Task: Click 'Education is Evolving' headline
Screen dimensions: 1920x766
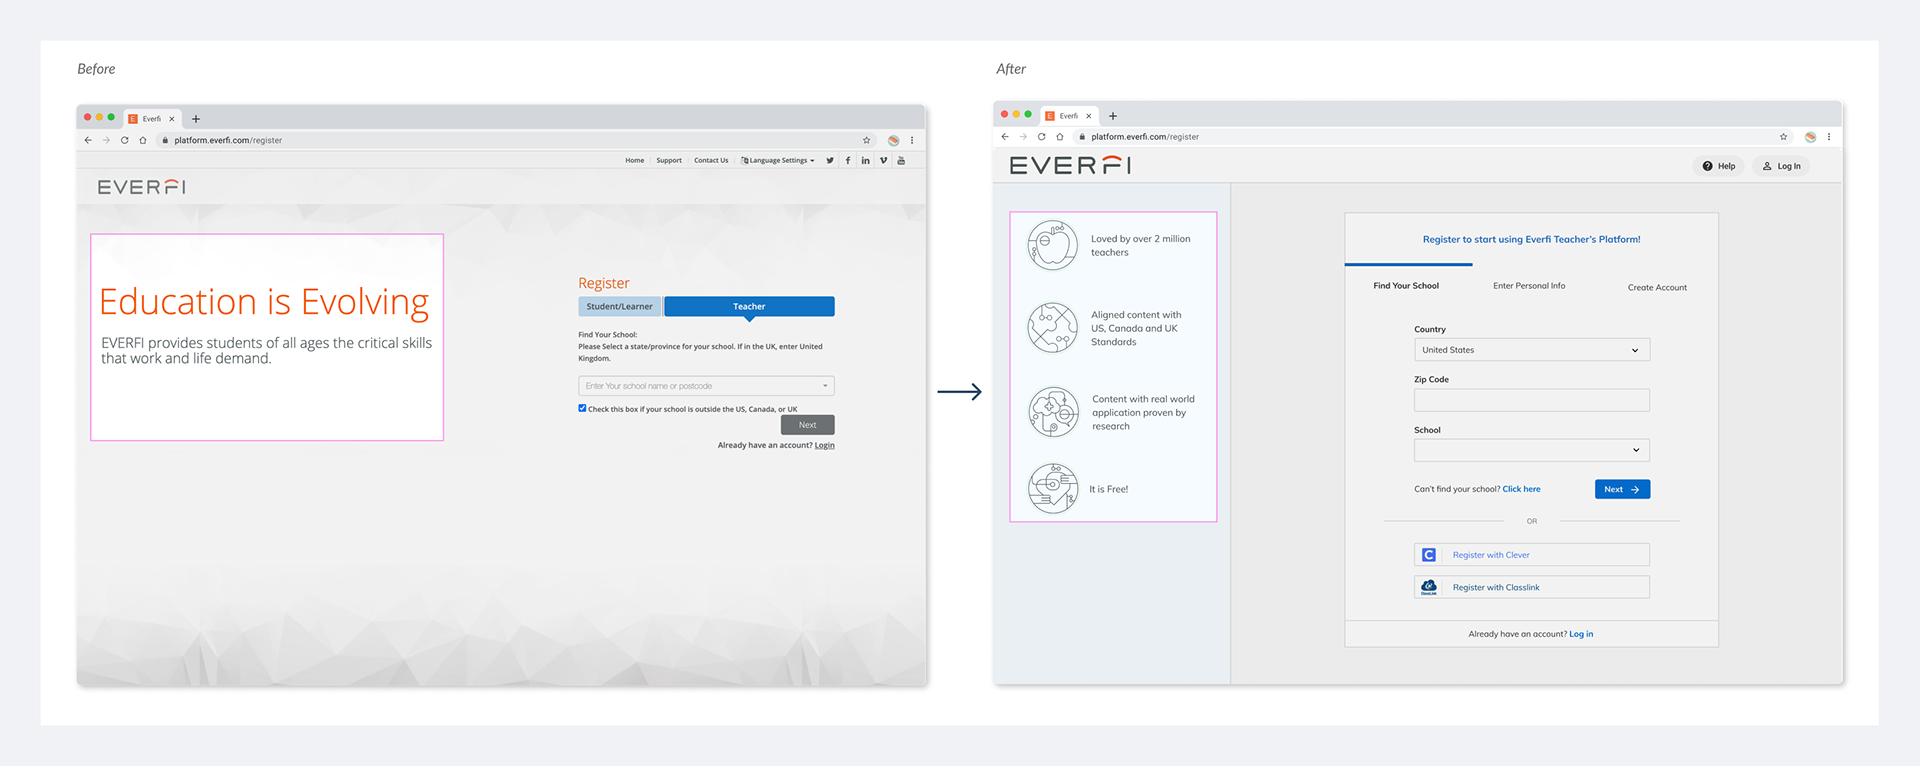Action: point(264,302)
